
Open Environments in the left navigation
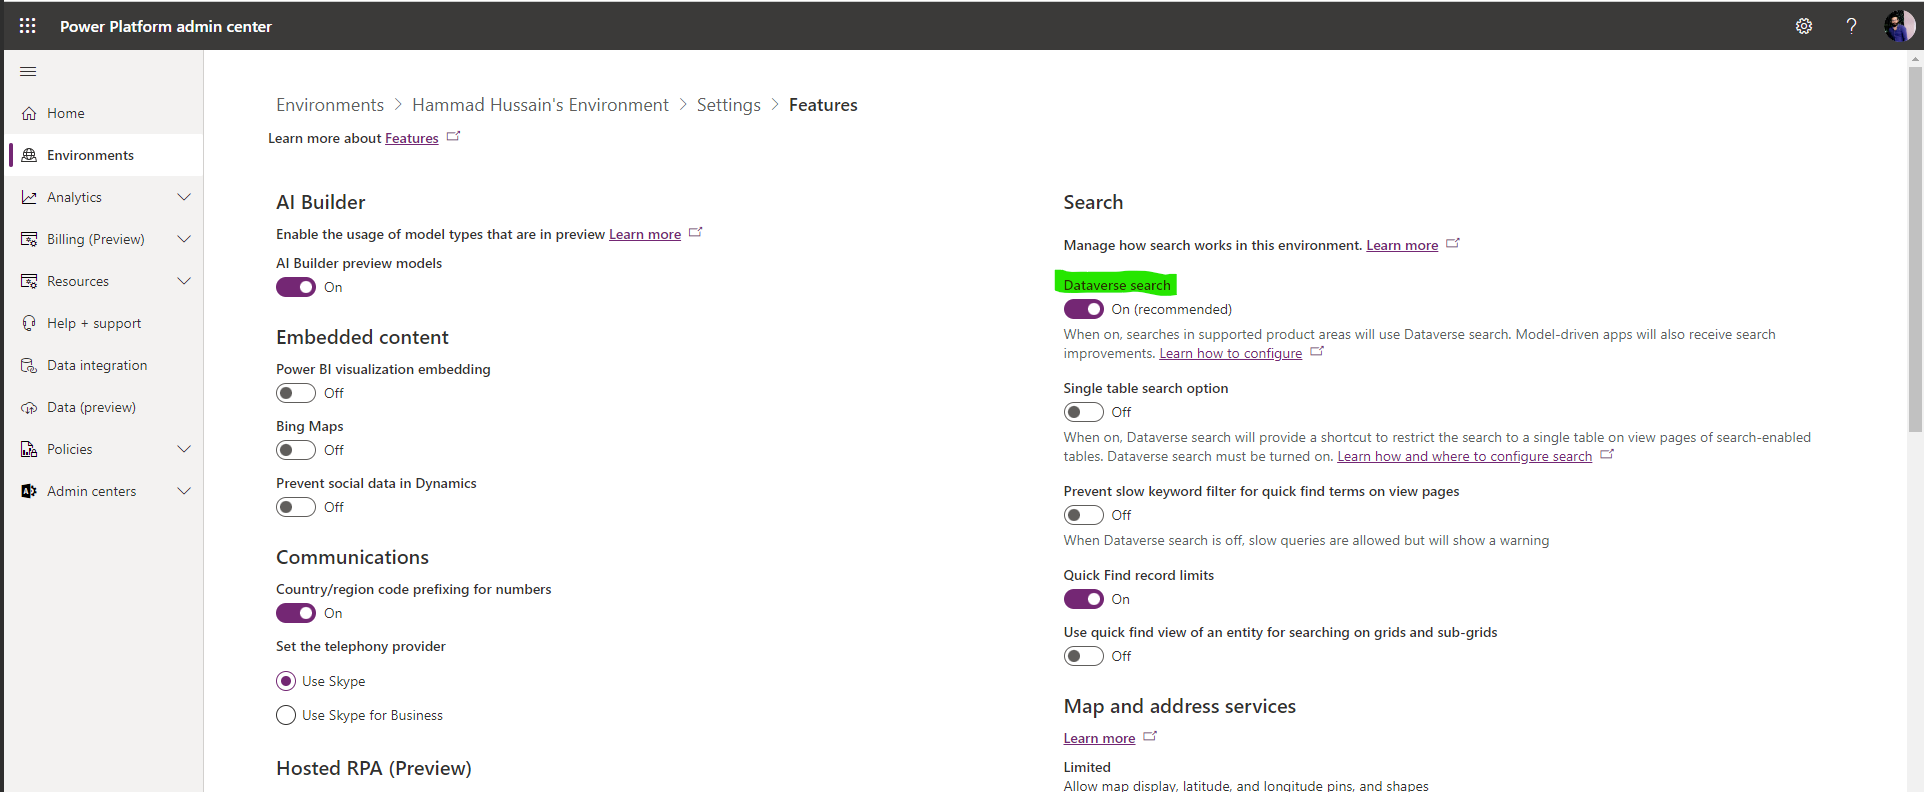(90, 155)
